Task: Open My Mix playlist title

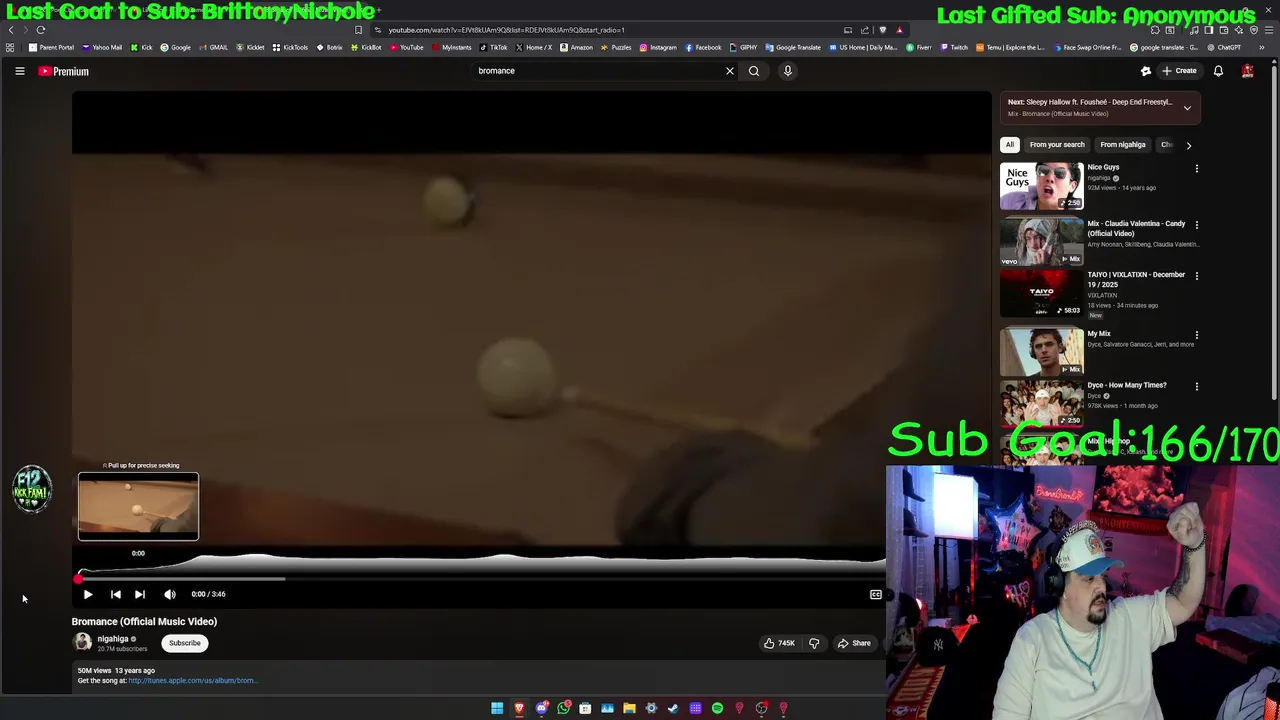Action: (1099, 334)
